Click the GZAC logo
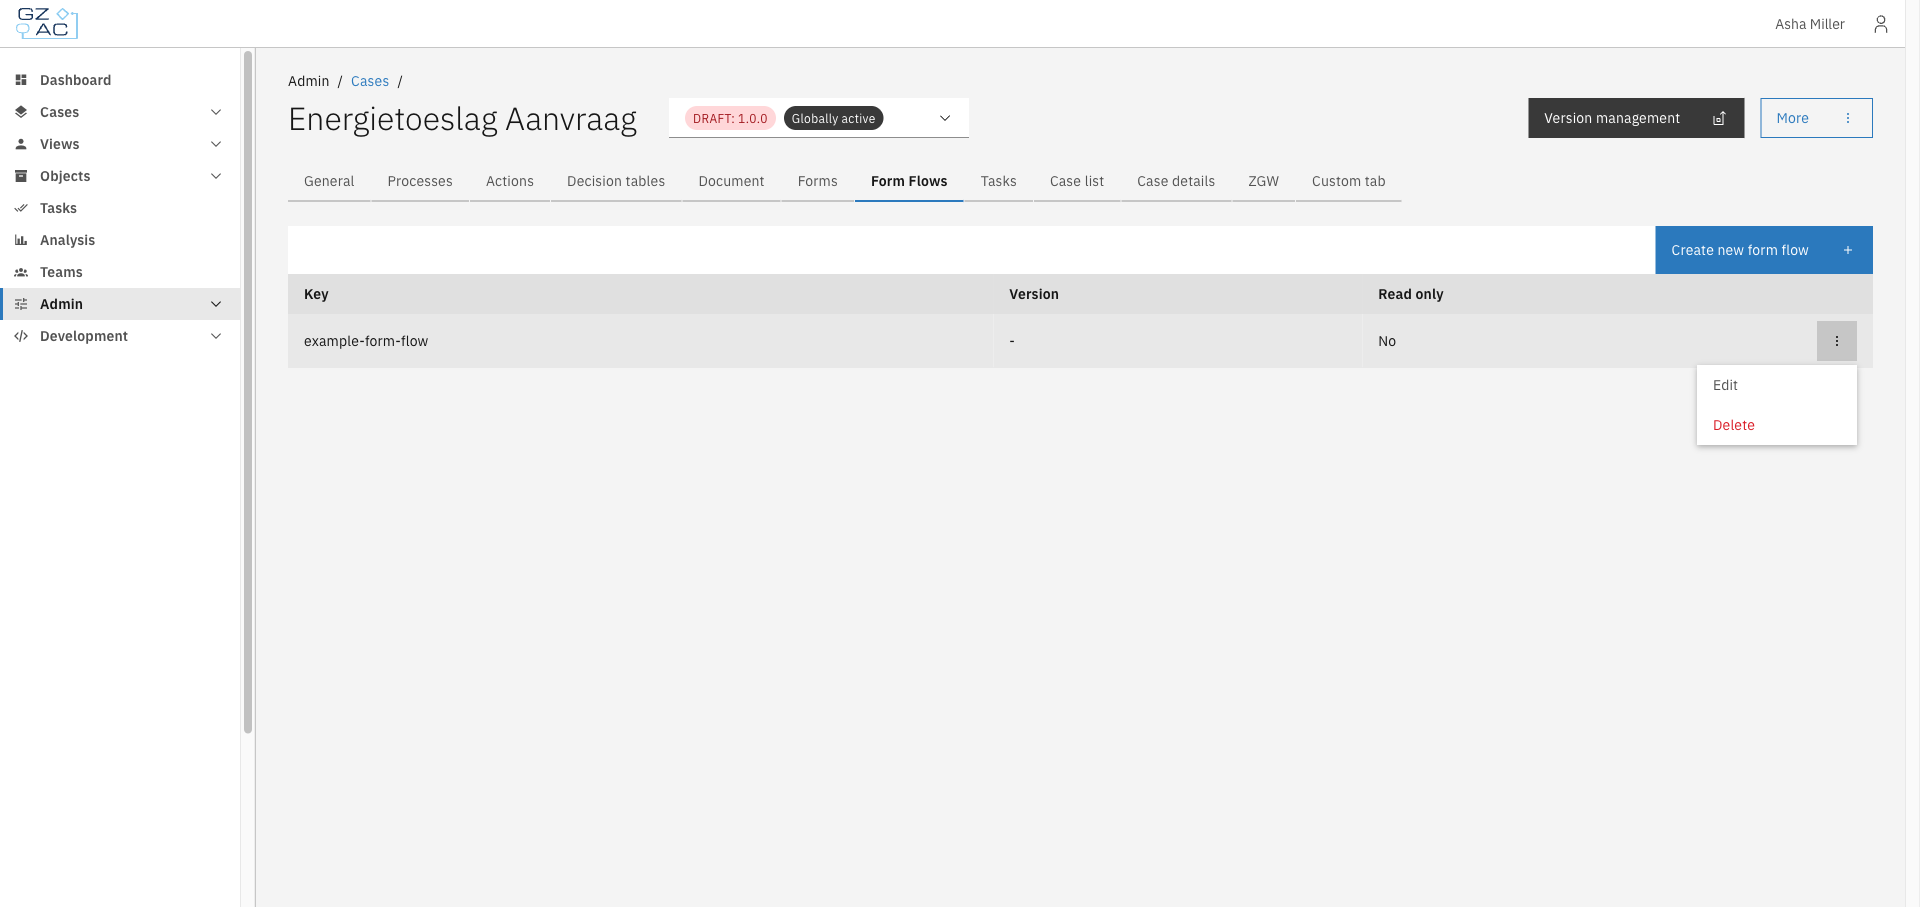Screen dimensions: 1920x907 [47, 23]
